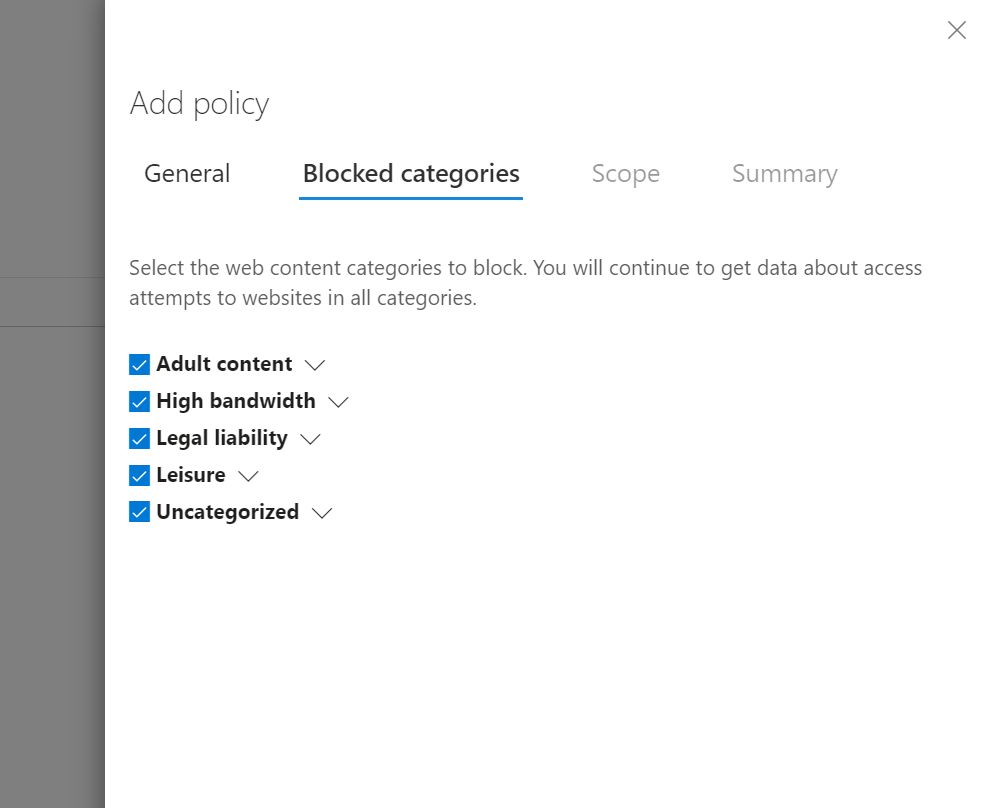Image resolution: width=985 pixels, height=808 pixels.
Task: Switch to the General tab
Action: (187, 174)
